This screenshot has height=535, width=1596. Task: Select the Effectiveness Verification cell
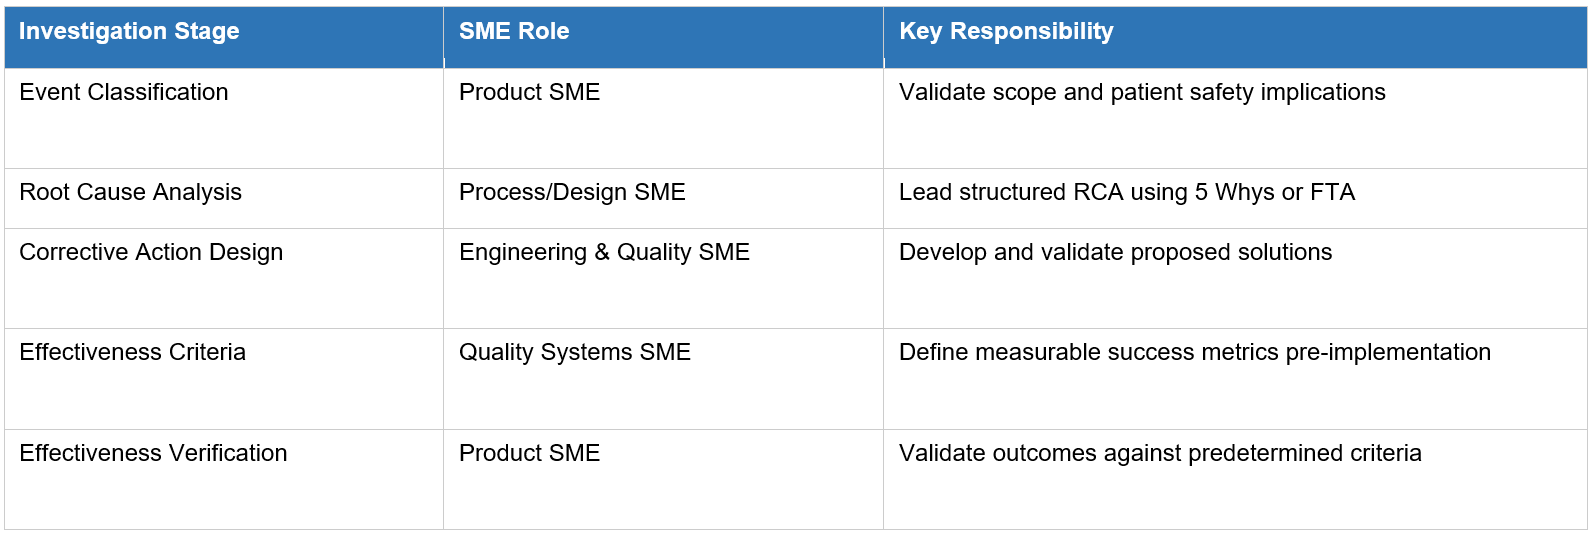tap(224, 479)
